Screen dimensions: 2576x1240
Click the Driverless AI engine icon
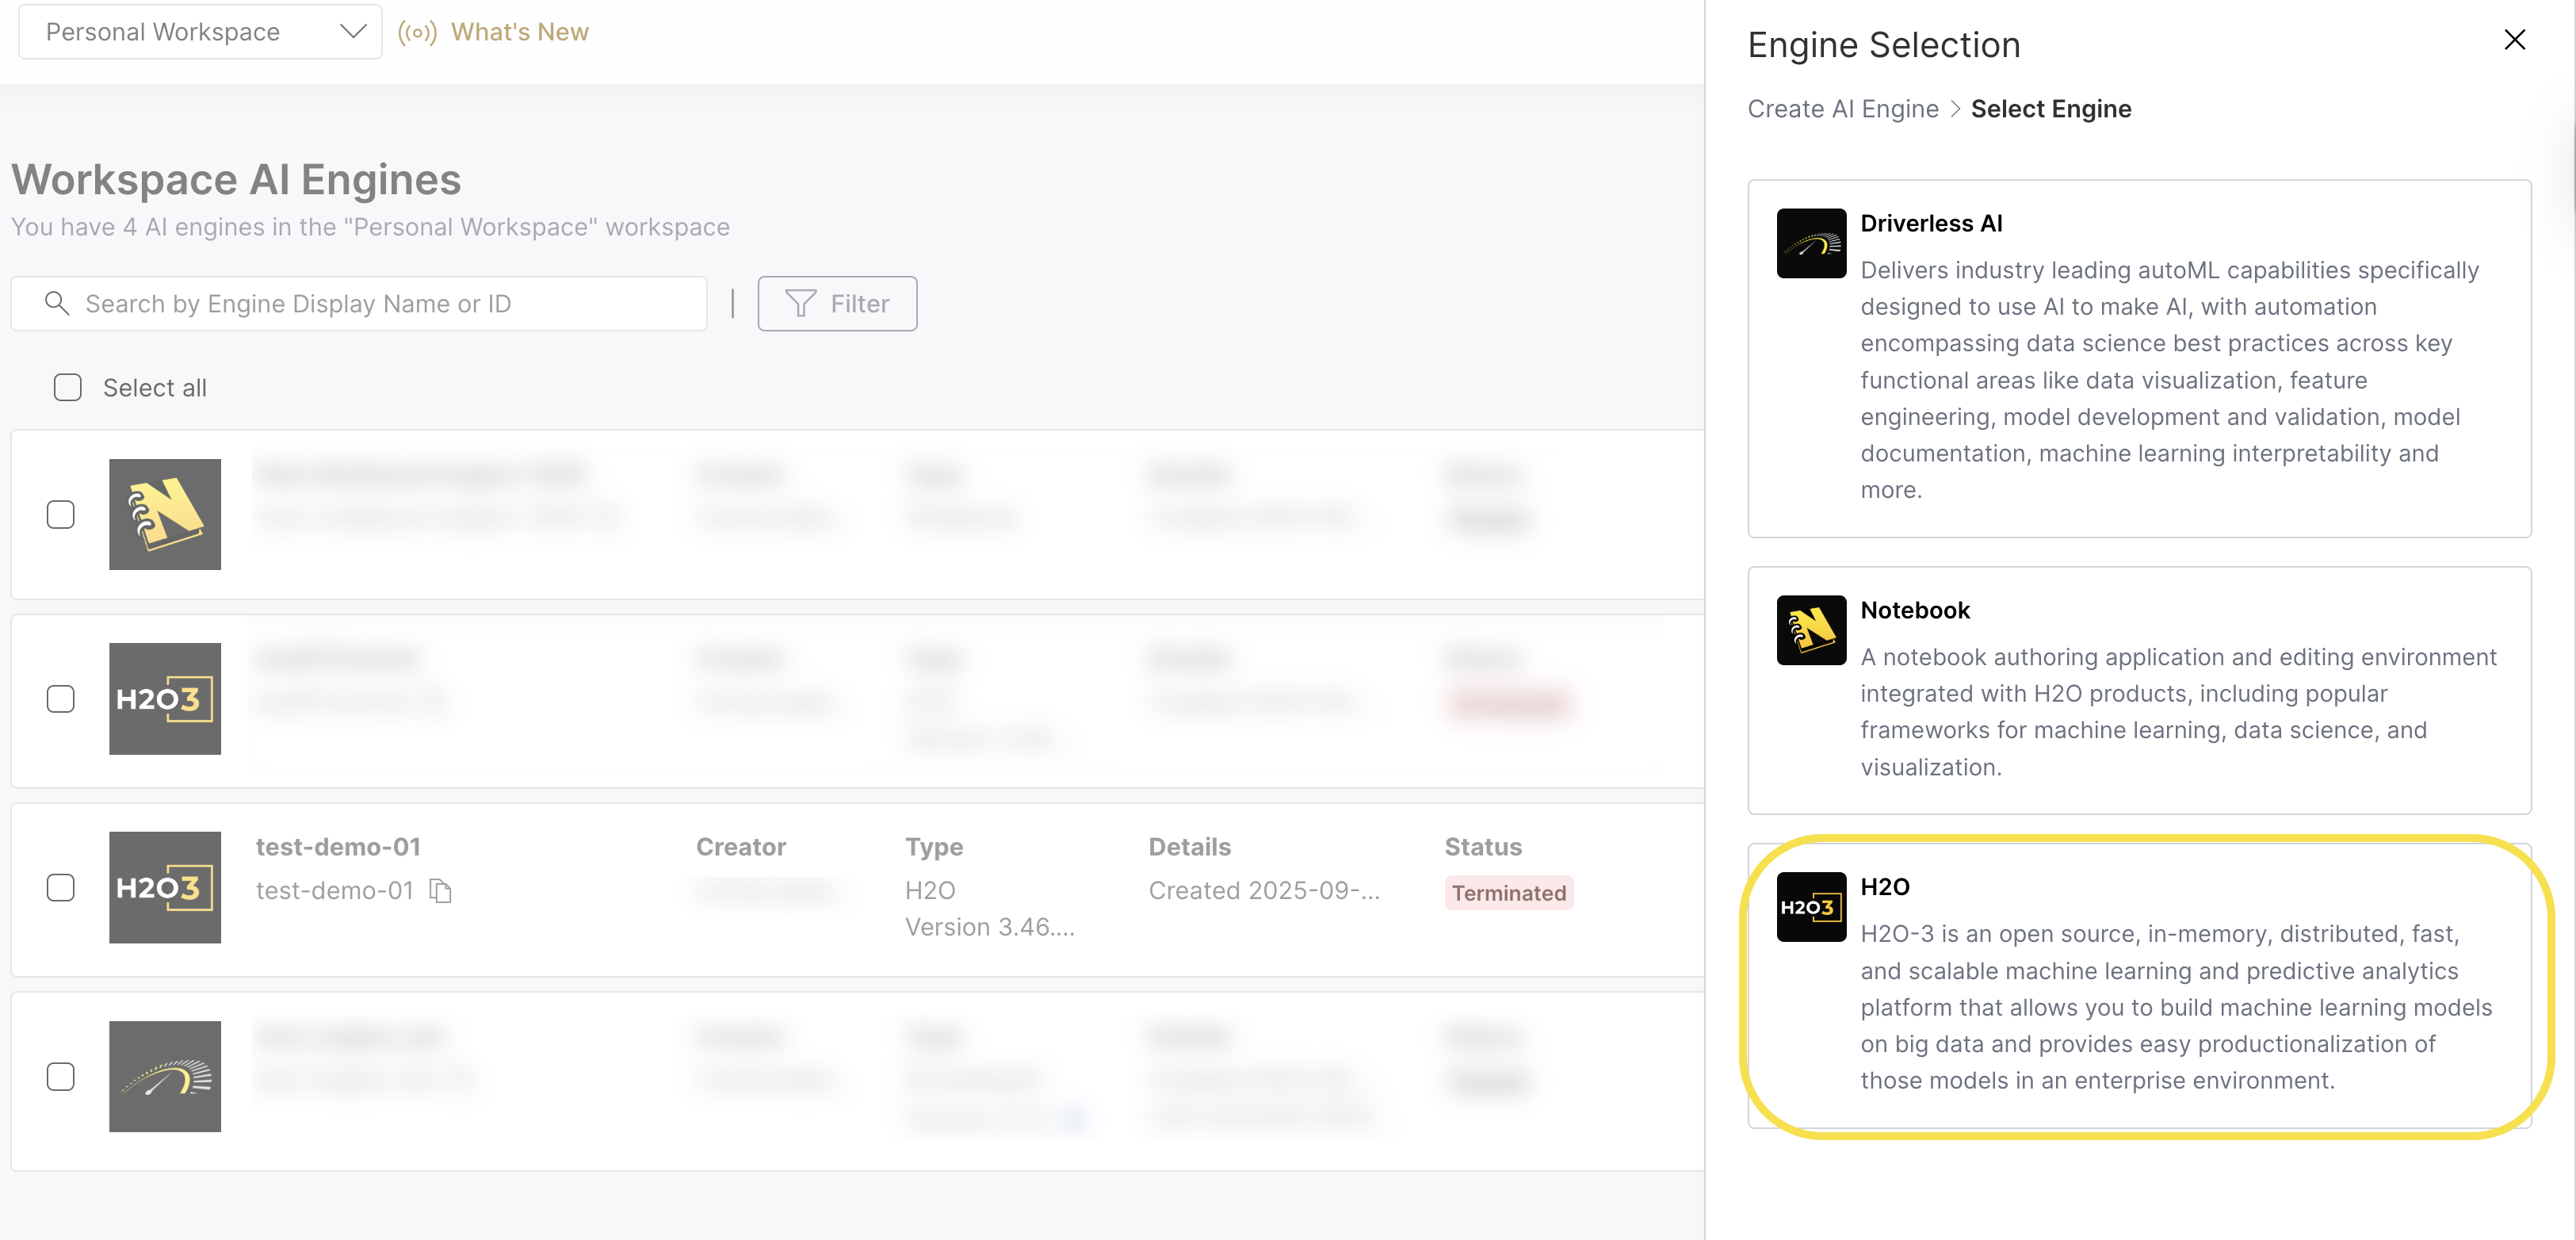click(1811, 243)
